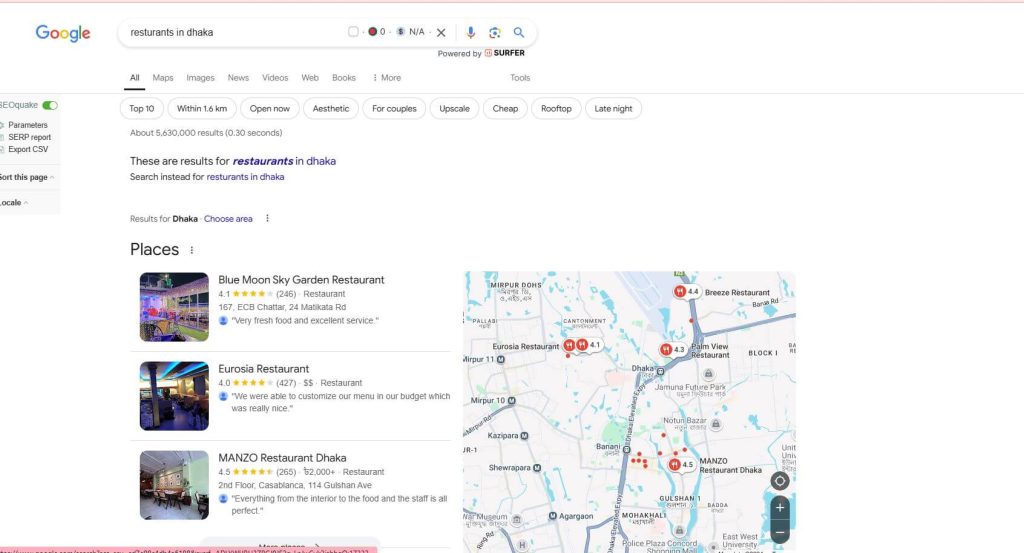Switch to the Maps tab

pos(163,78)
